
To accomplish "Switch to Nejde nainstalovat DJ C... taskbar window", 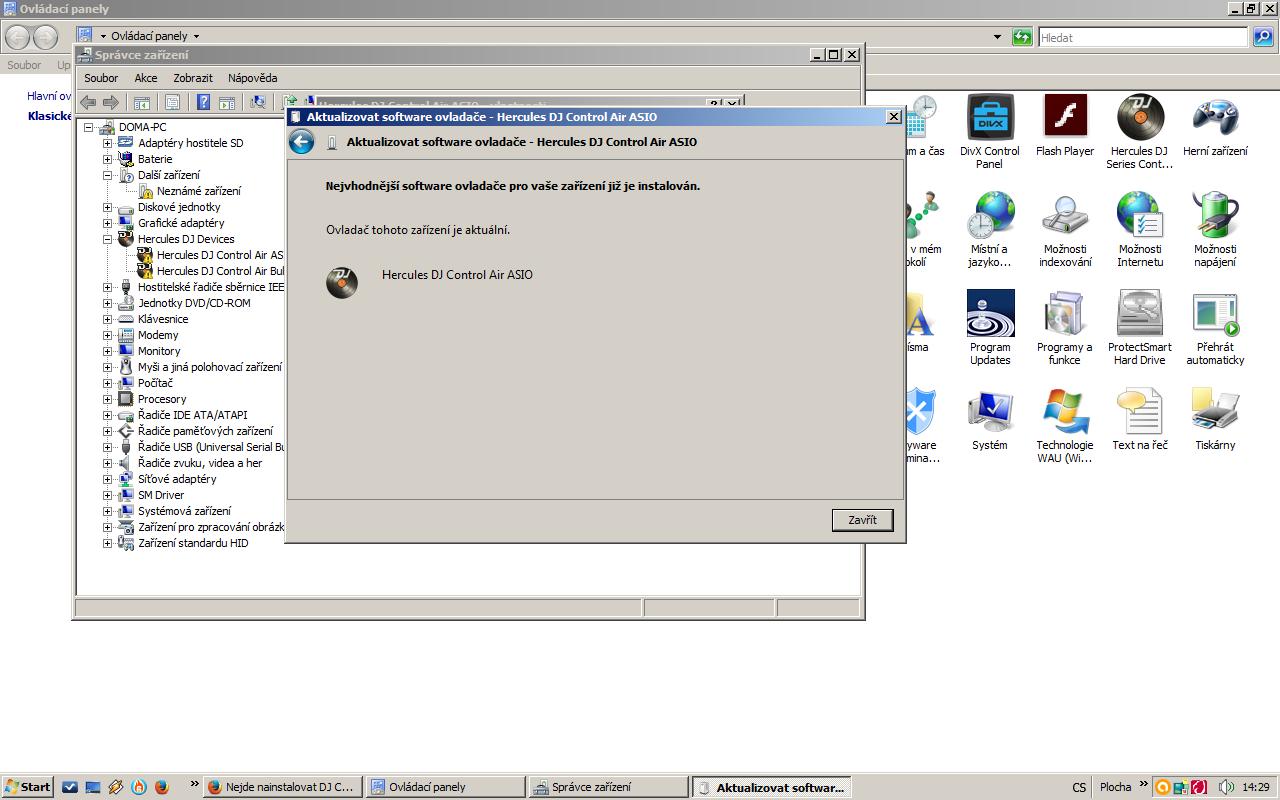I will coord(281,787).
